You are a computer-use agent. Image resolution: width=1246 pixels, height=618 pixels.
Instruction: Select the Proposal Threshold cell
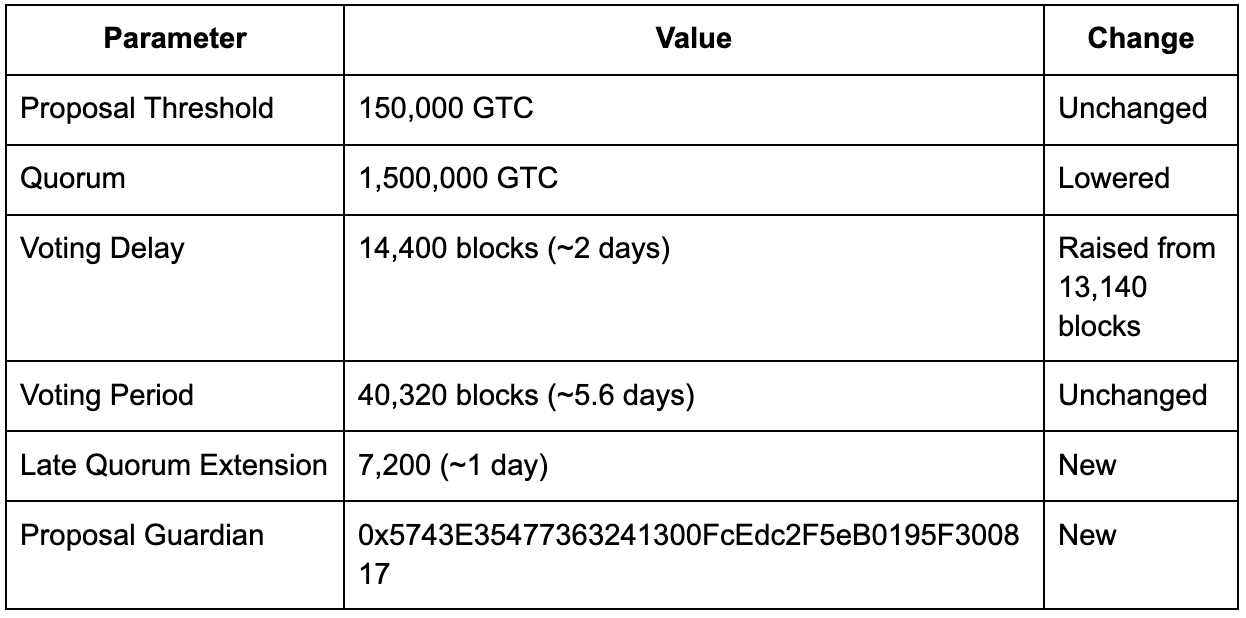[x=174, y=108]
